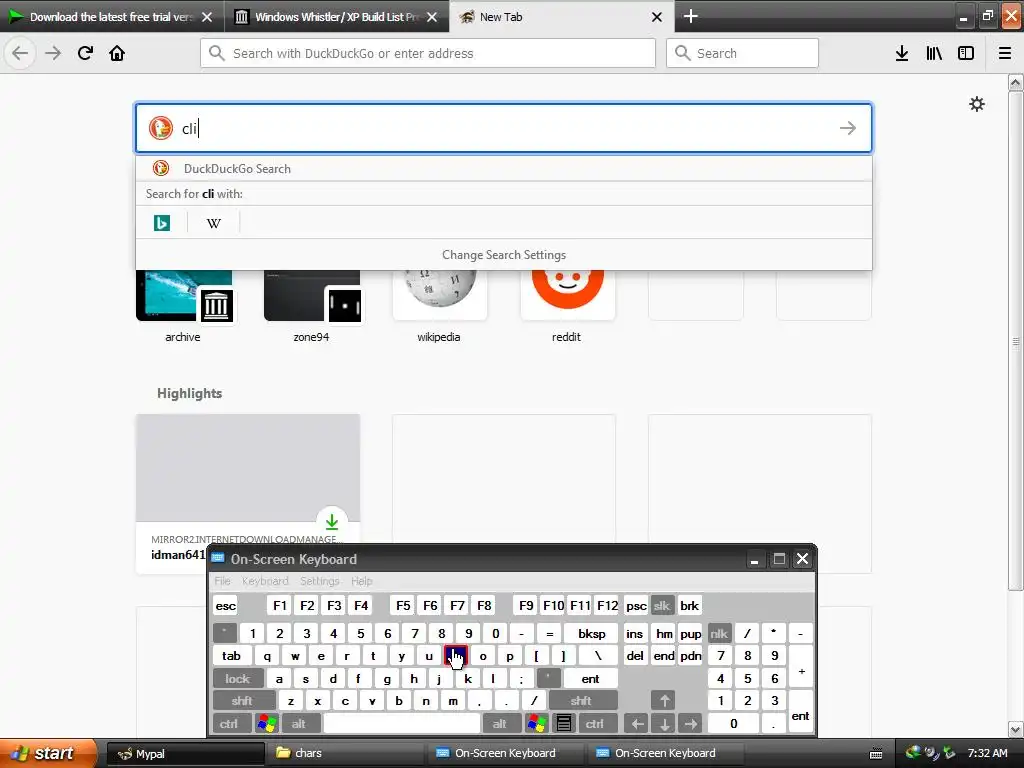1024x768 pixels.
Task: Click the bksp key on keyboard
Action: tap(591, 633)
